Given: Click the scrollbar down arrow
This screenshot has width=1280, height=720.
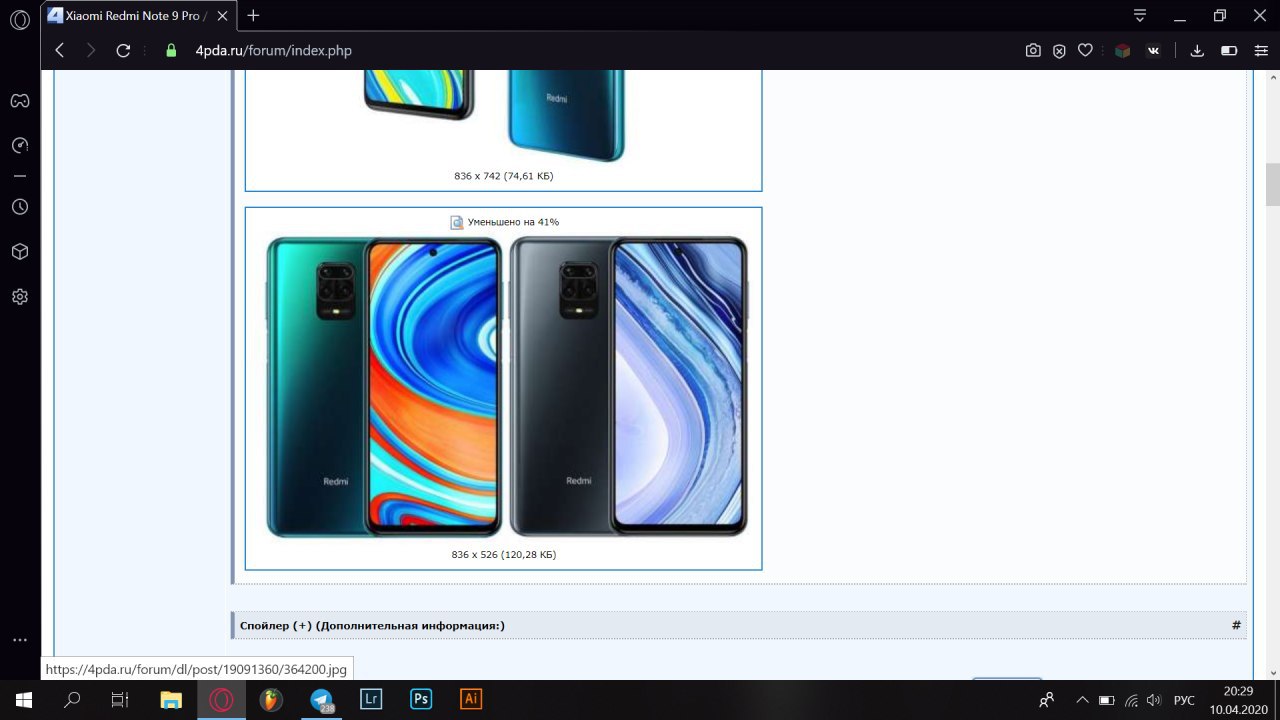Looking at the screenshot, I should point(1272,671).
